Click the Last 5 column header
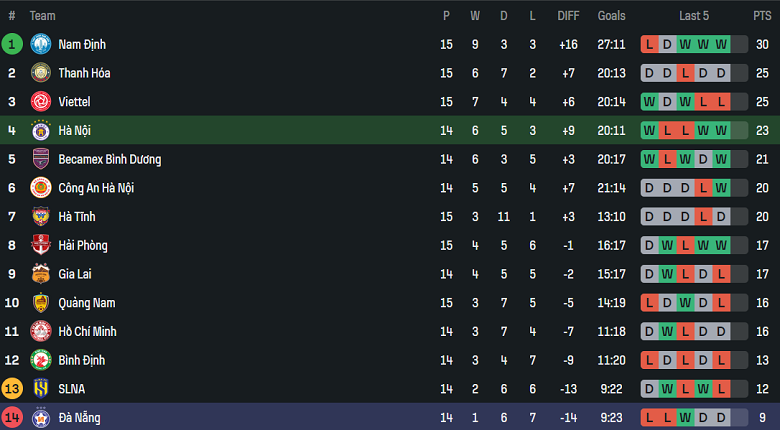This screenshot has width=780, height=430. 693,16
